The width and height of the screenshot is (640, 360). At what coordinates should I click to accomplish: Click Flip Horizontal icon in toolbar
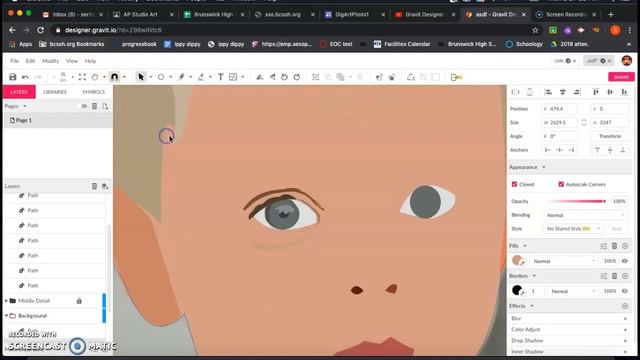tap(260, 77)
